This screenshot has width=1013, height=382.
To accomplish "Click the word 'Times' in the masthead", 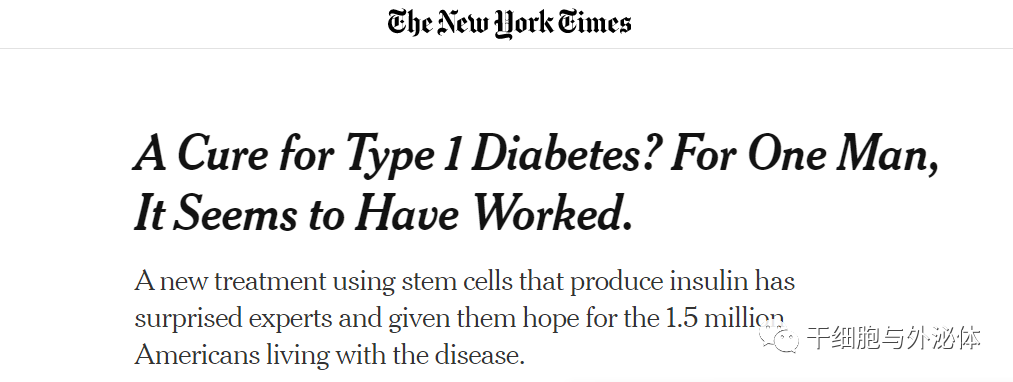I will (x=594, y=23).
